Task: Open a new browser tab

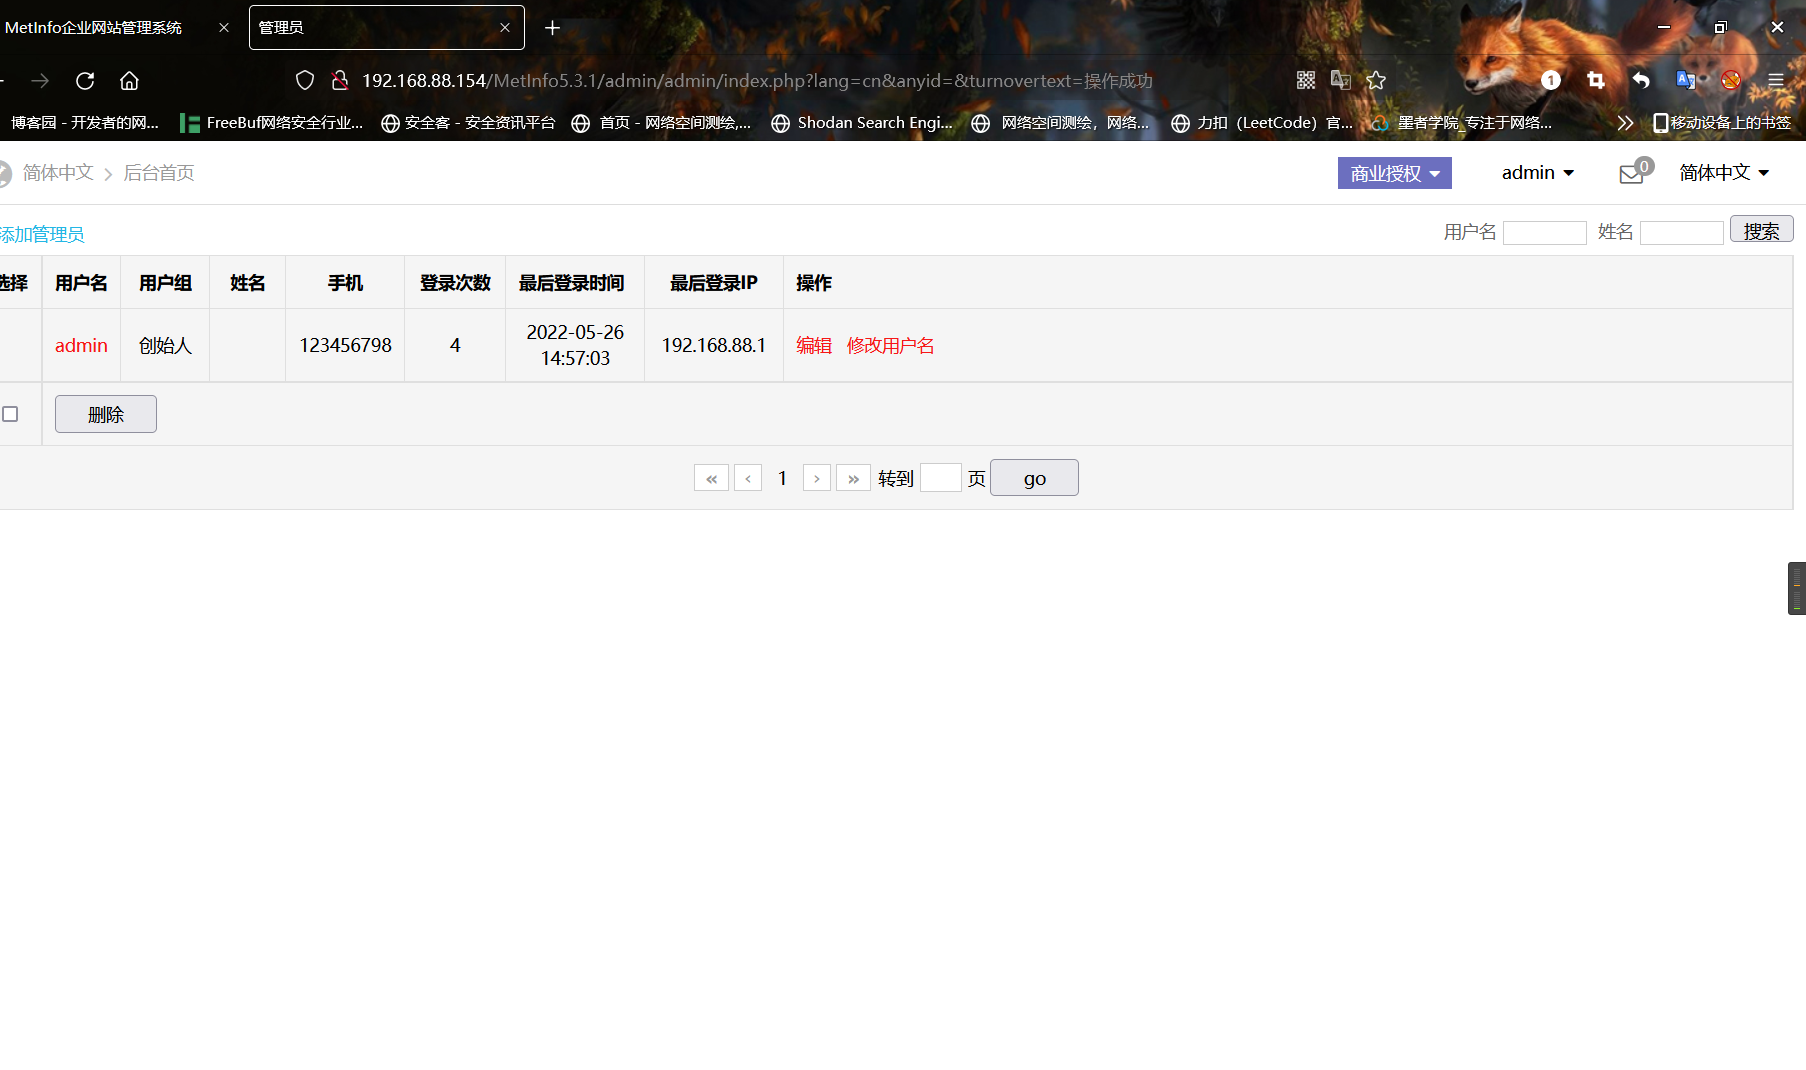Action: point(552,28)
